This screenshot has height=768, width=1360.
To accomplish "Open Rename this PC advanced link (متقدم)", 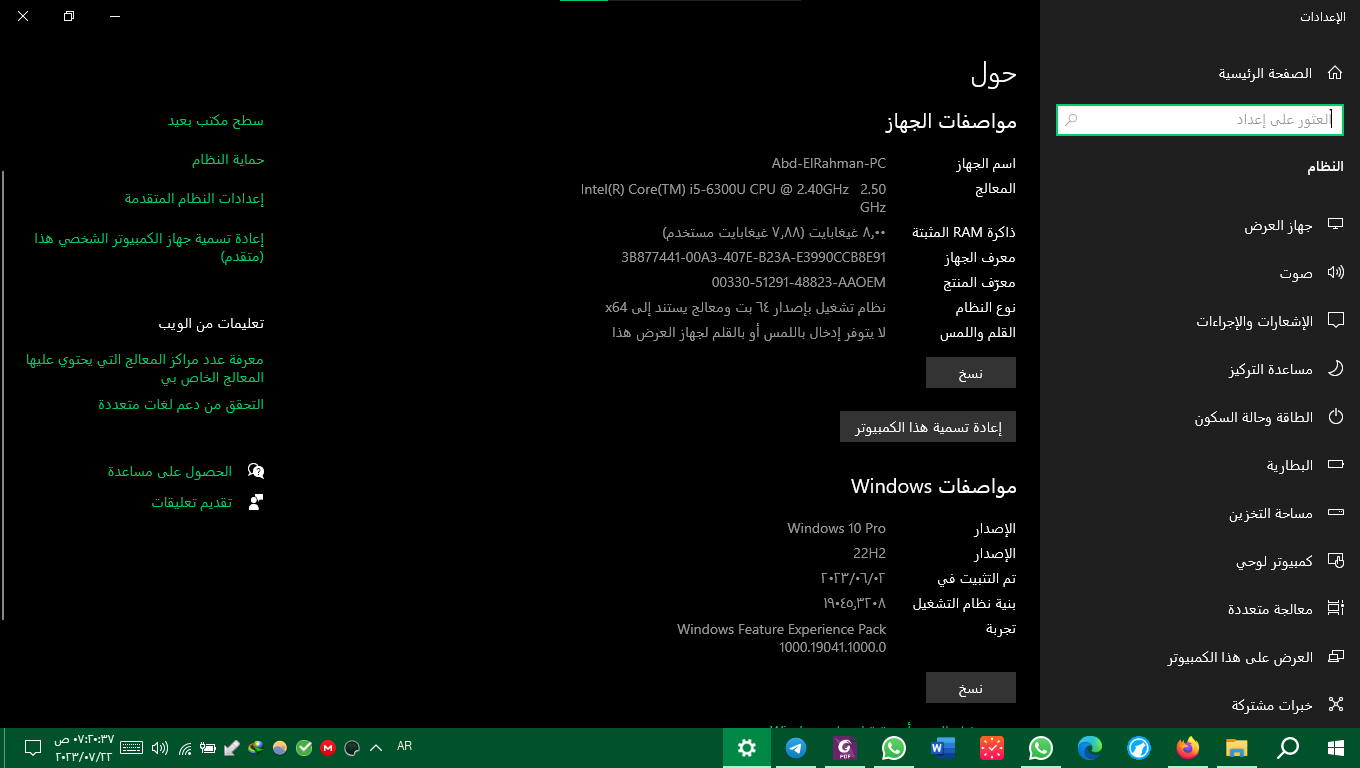I will pyautogui.click(x=149, y=247).
